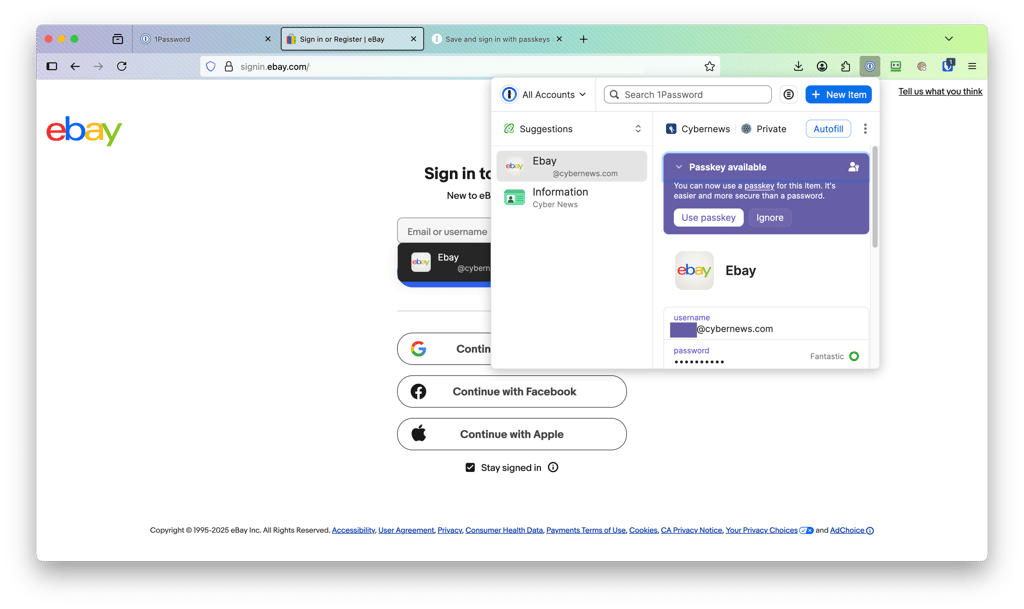Open the User Agreement footer link
Screen dimensions: 1024x609
pyautogui.click(x=406, y=530)
